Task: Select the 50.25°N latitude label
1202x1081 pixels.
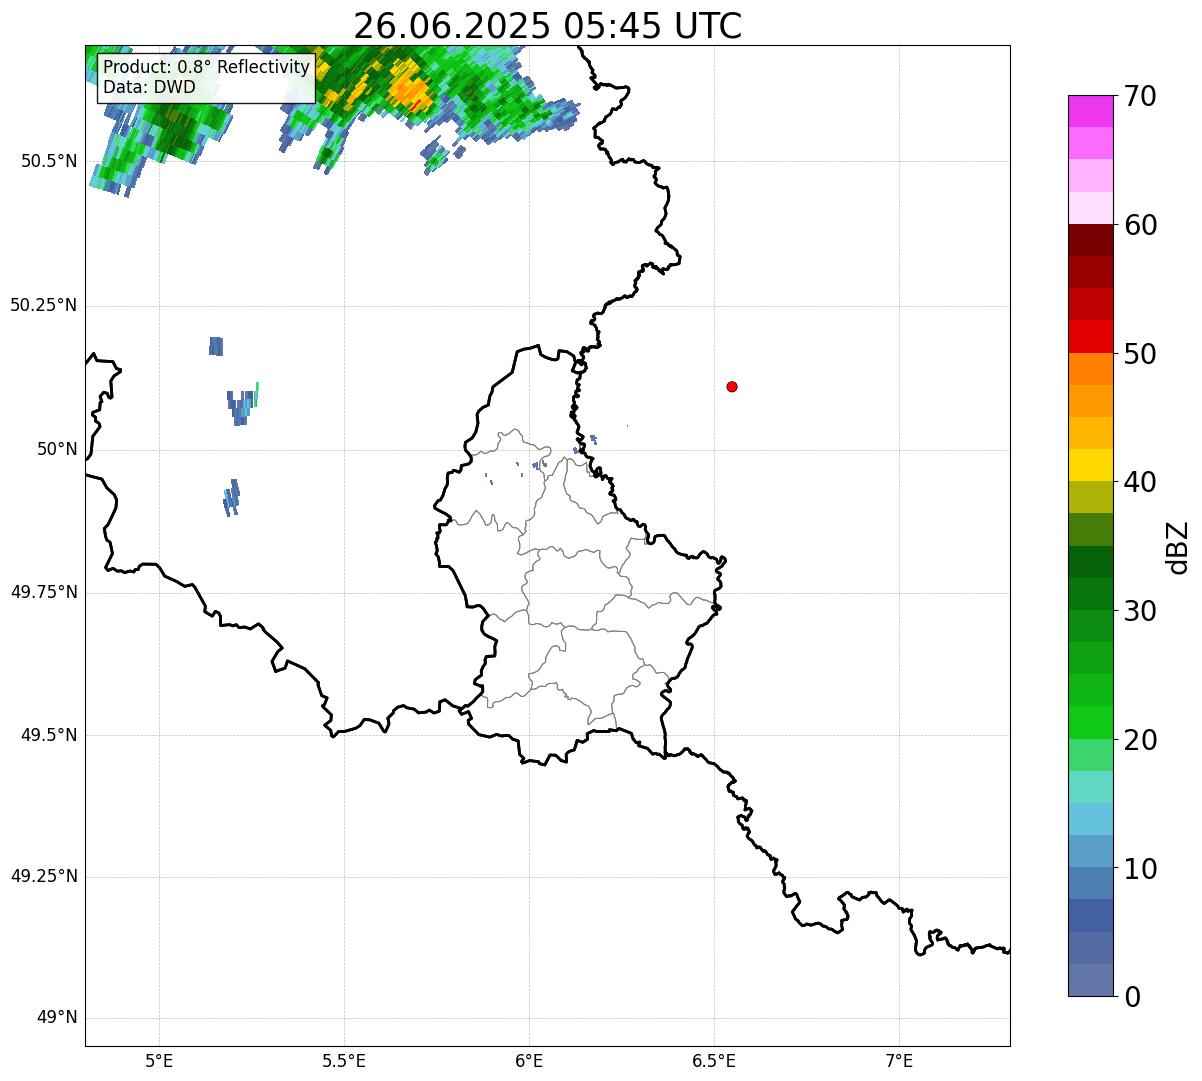Action: coord(43,305)
